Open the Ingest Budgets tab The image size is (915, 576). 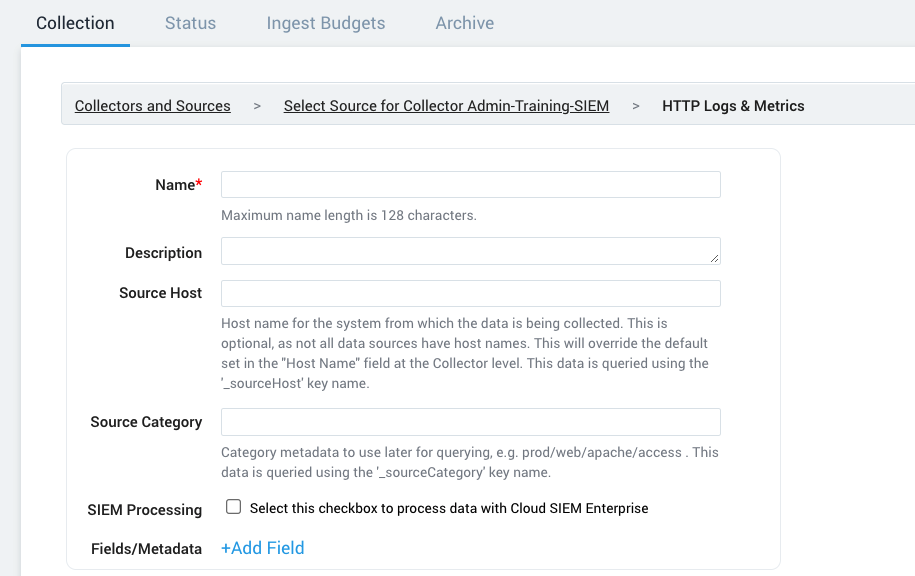click(325, 22)
